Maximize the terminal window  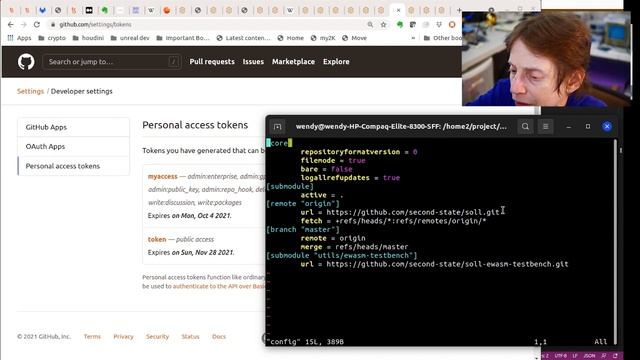pyautogui.click(x=588, y=127)
